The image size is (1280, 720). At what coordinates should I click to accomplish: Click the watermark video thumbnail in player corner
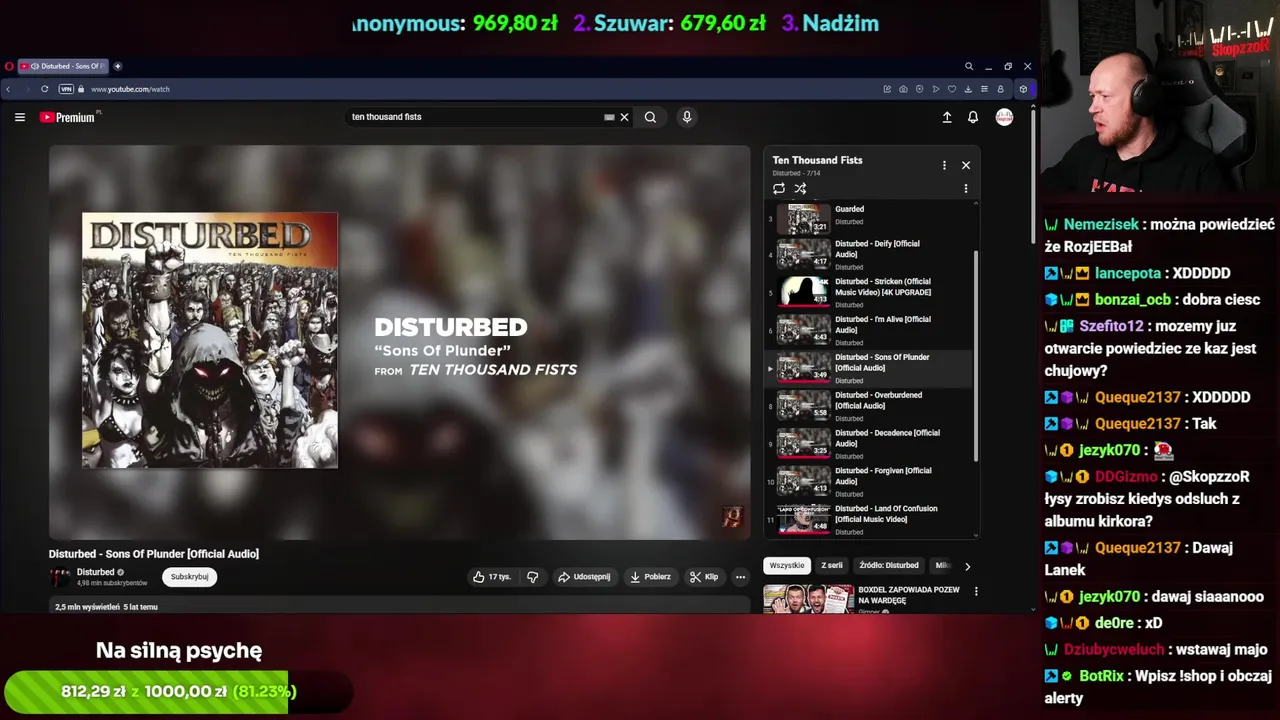[732, 517]
